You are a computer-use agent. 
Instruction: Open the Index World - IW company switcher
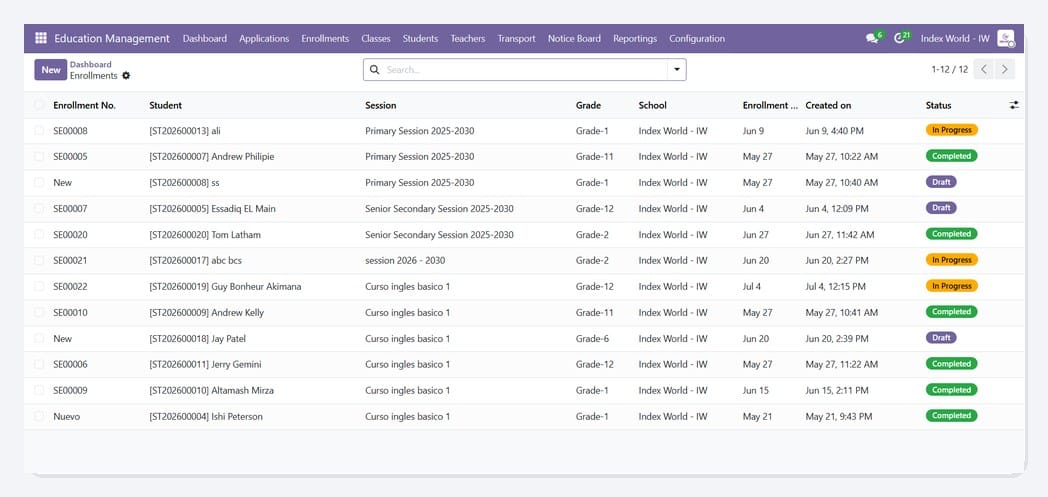pyautogui.click(x=954, y=39)
